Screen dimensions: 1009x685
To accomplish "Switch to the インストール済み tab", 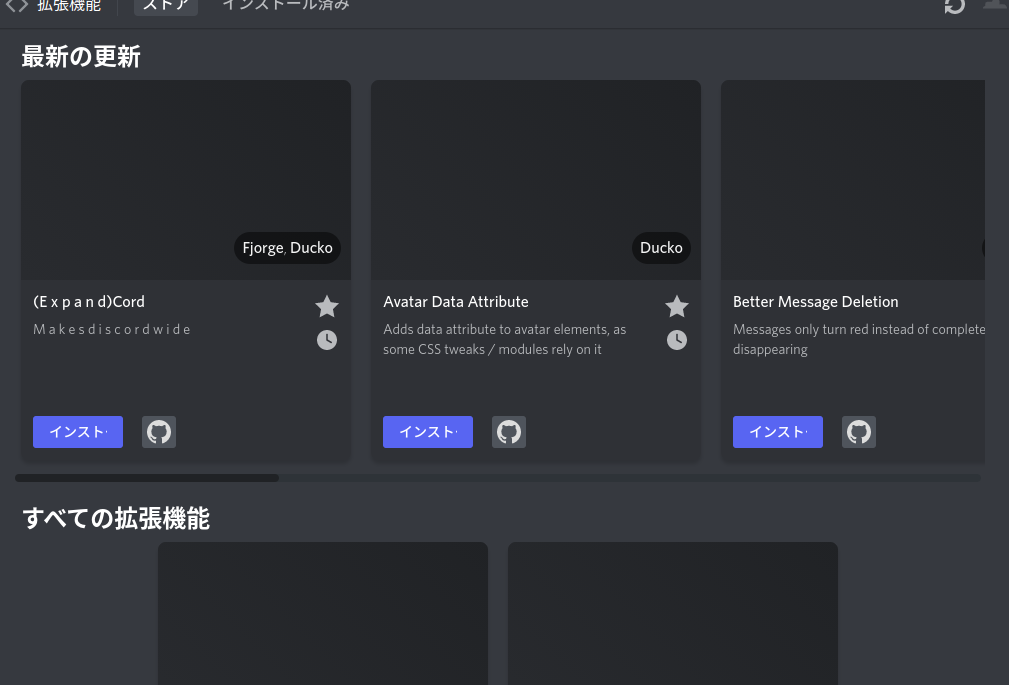I will point(286,5).
